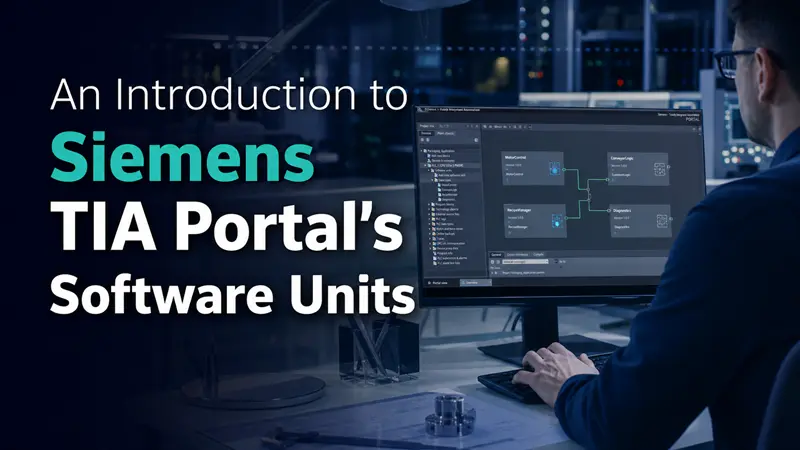Select 'Add new software unit' in the tree
Image resolution: width=800 pixels, height=450 pixels.
452,175
